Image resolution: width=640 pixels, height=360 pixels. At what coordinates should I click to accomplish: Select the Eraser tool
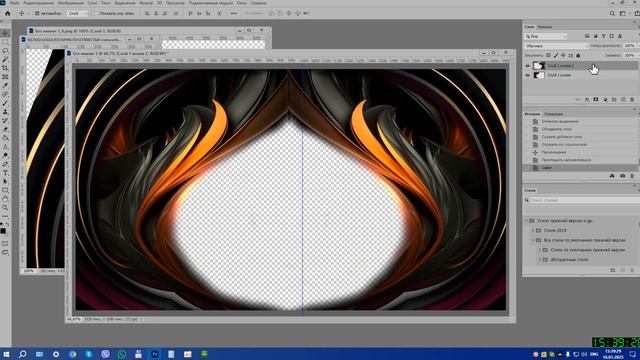[5, 129]
